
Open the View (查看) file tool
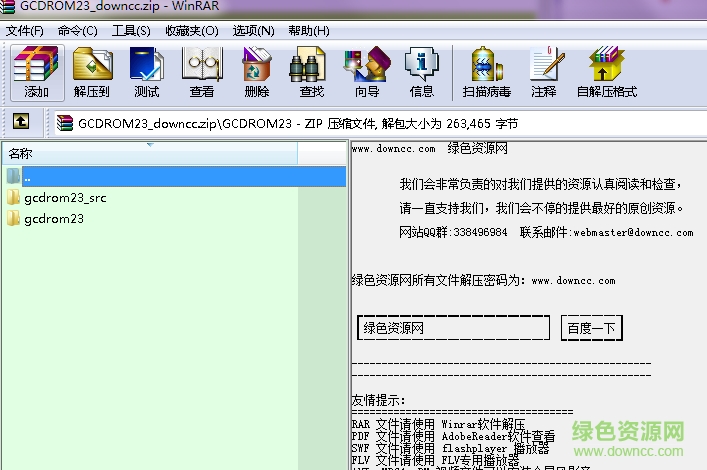[202, 72]
